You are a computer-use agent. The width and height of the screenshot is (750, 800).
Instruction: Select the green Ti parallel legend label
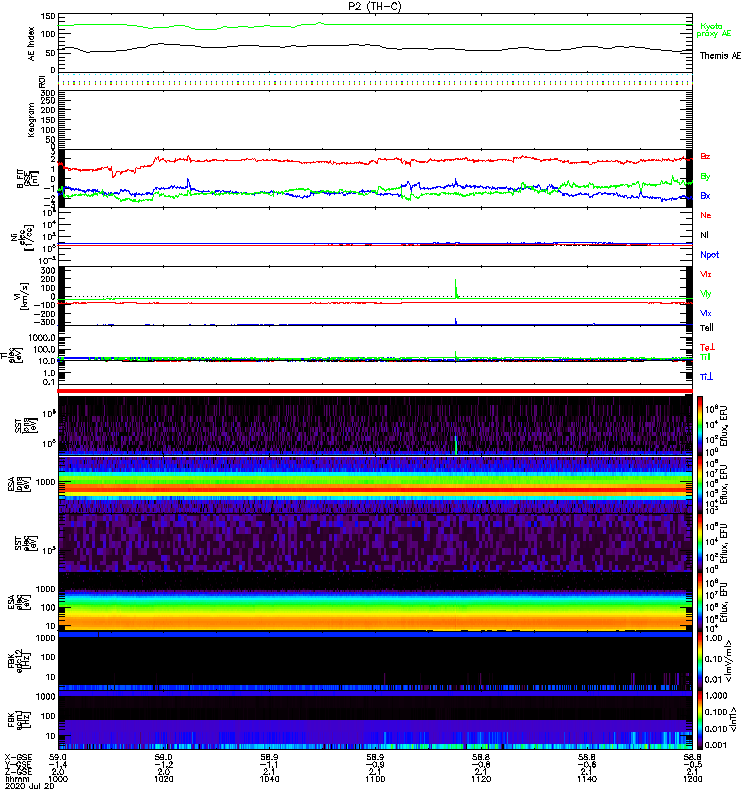tap(705, 357)
